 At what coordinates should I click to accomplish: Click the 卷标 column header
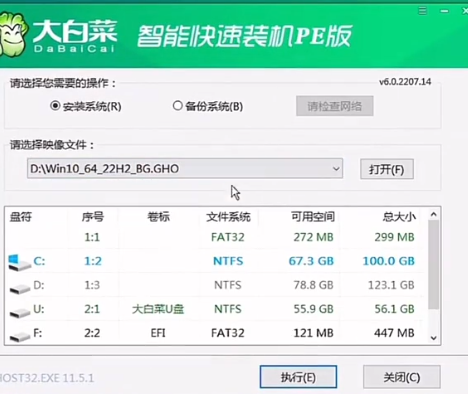click(158, 217)
